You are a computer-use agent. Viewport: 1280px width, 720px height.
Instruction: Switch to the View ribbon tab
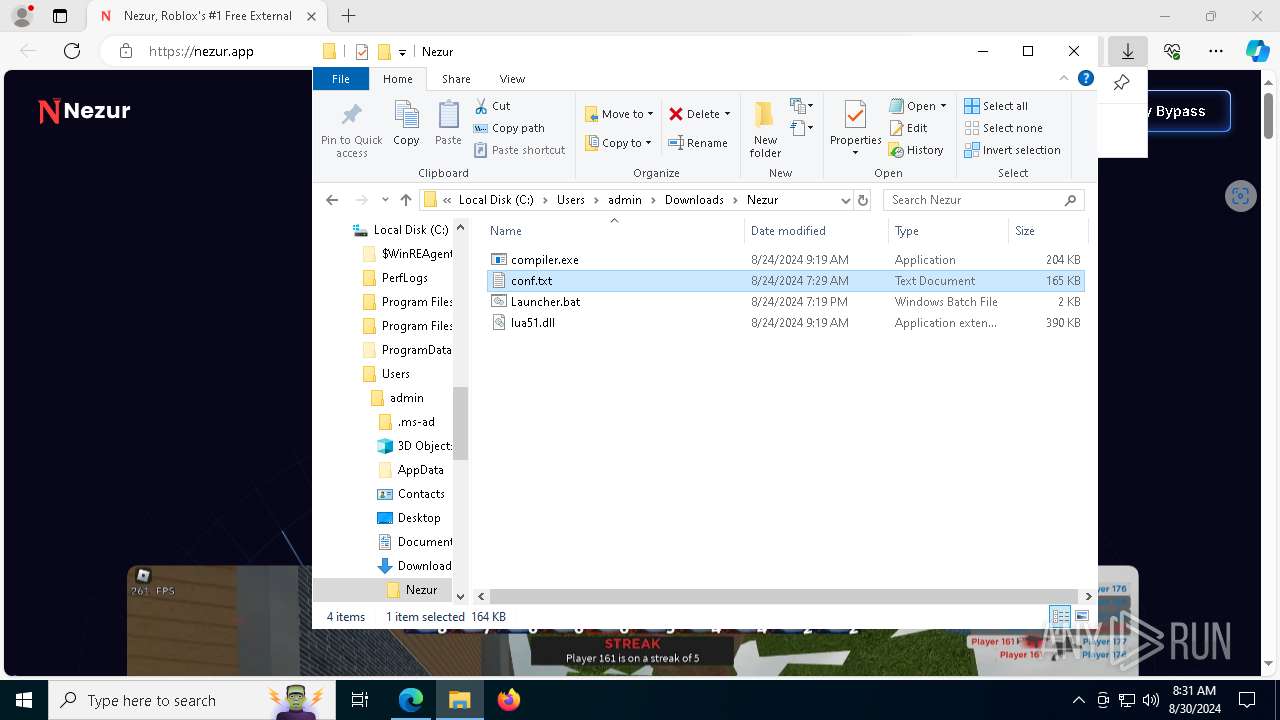512,79
